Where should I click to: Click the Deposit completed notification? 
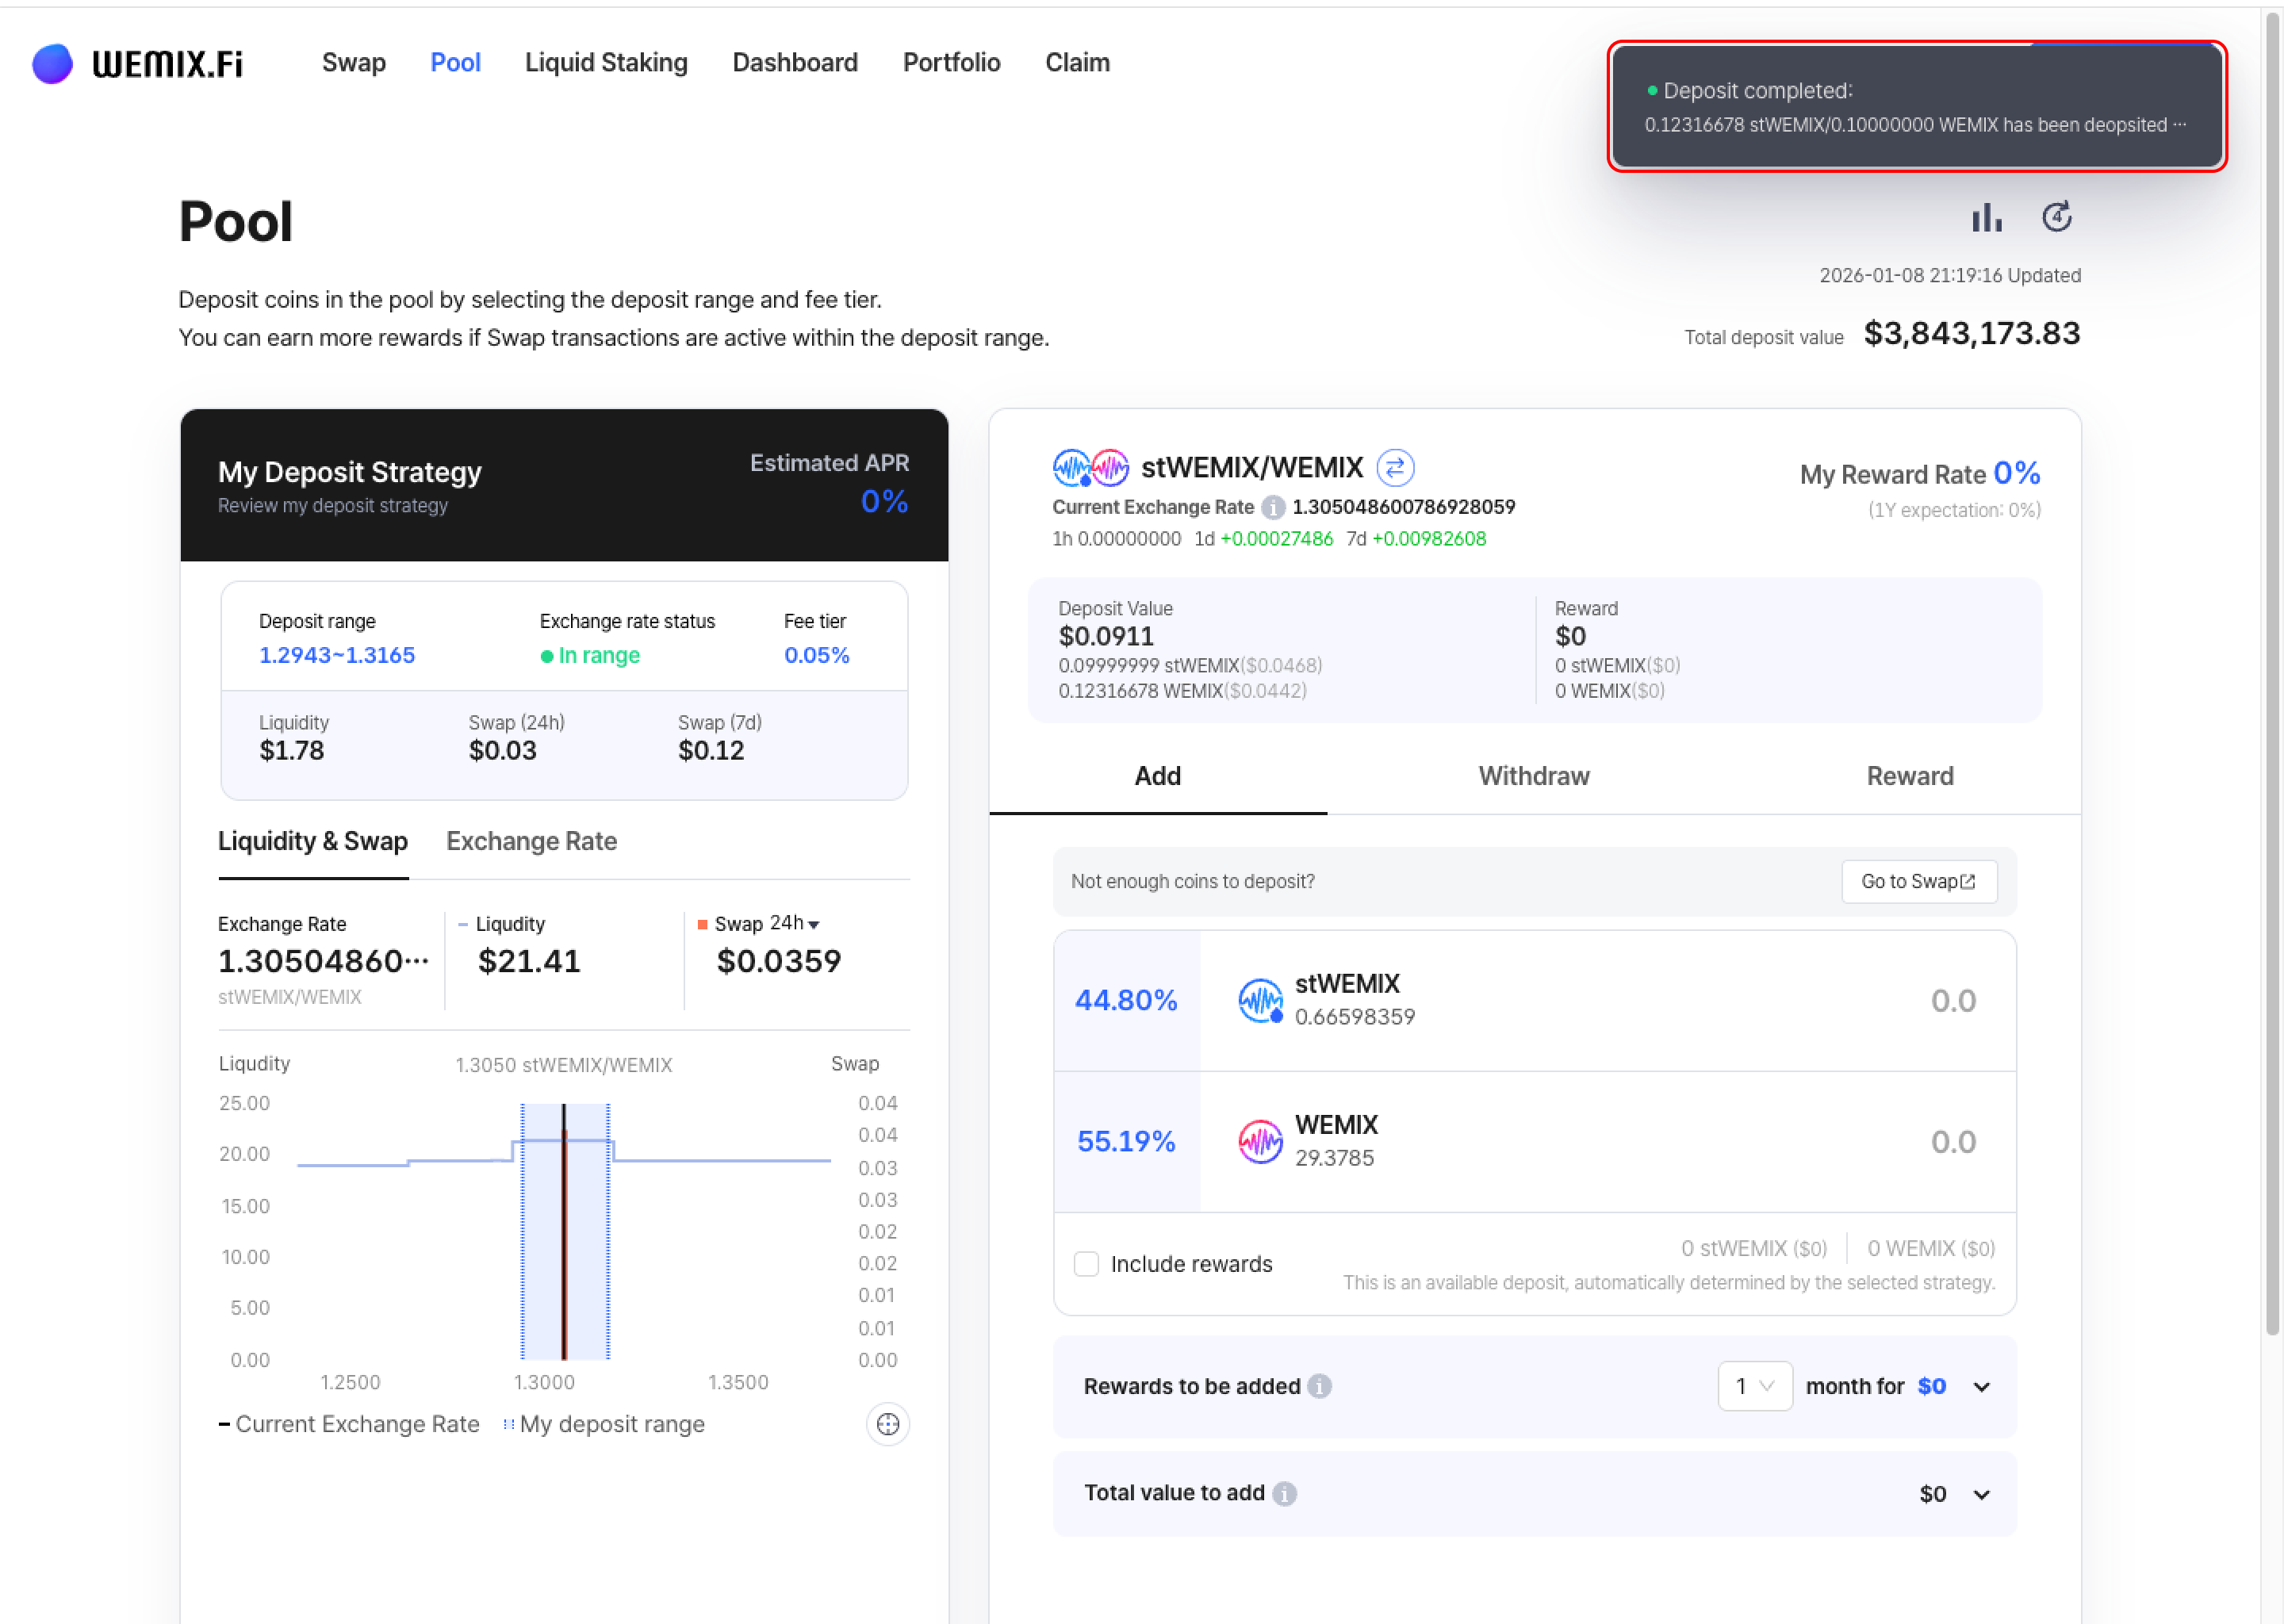click(1916, 106)
